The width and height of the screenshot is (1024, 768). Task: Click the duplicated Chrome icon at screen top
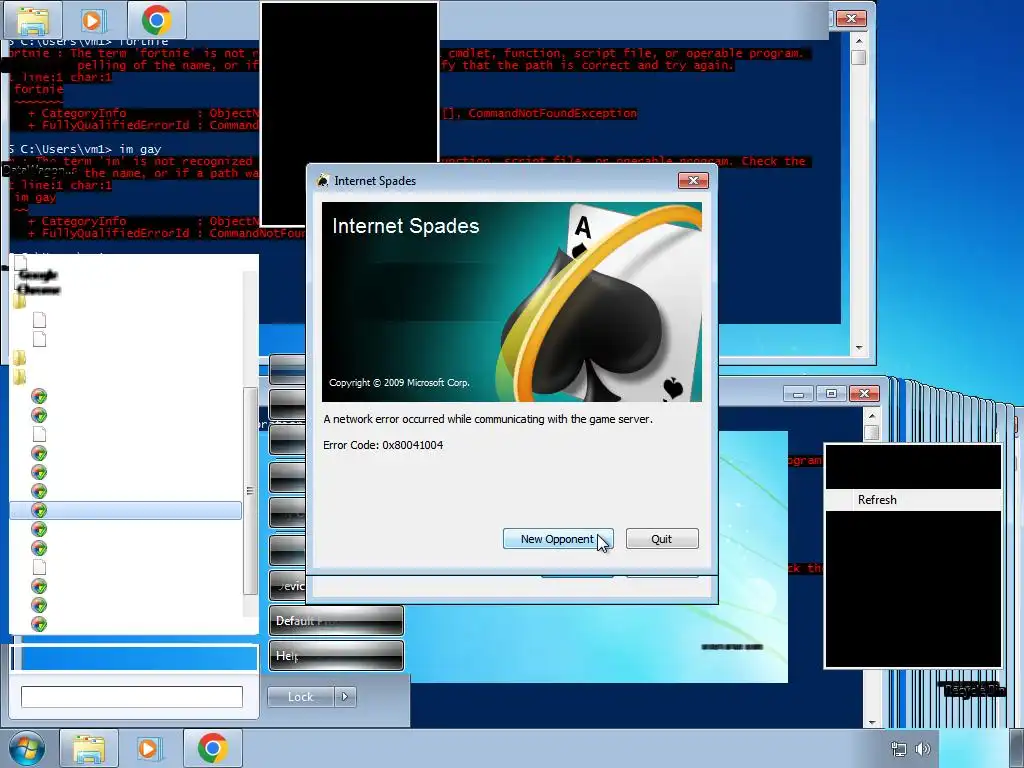tap(157, 20)
